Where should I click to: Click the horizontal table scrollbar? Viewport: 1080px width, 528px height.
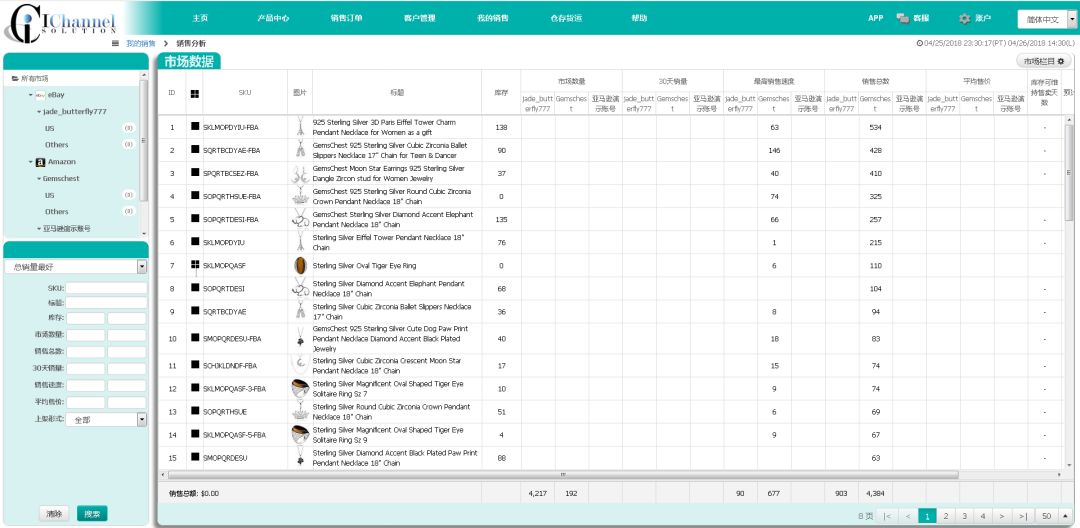[562, 475]
